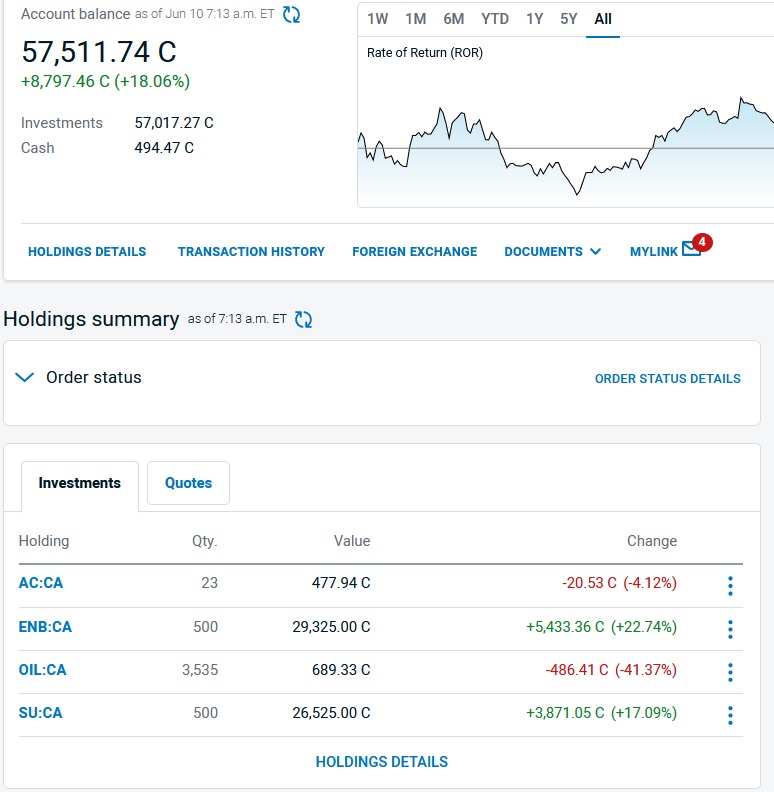
Task: Select the 1W chart range
Action: 377,19
